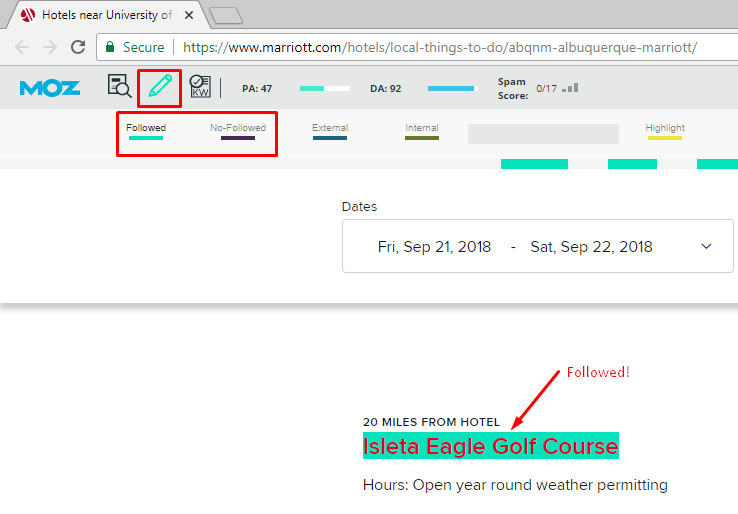Toggle External link highlighting
Image resolution: width=738 pixels, height=514 pixels.
(x=330, y=131)
